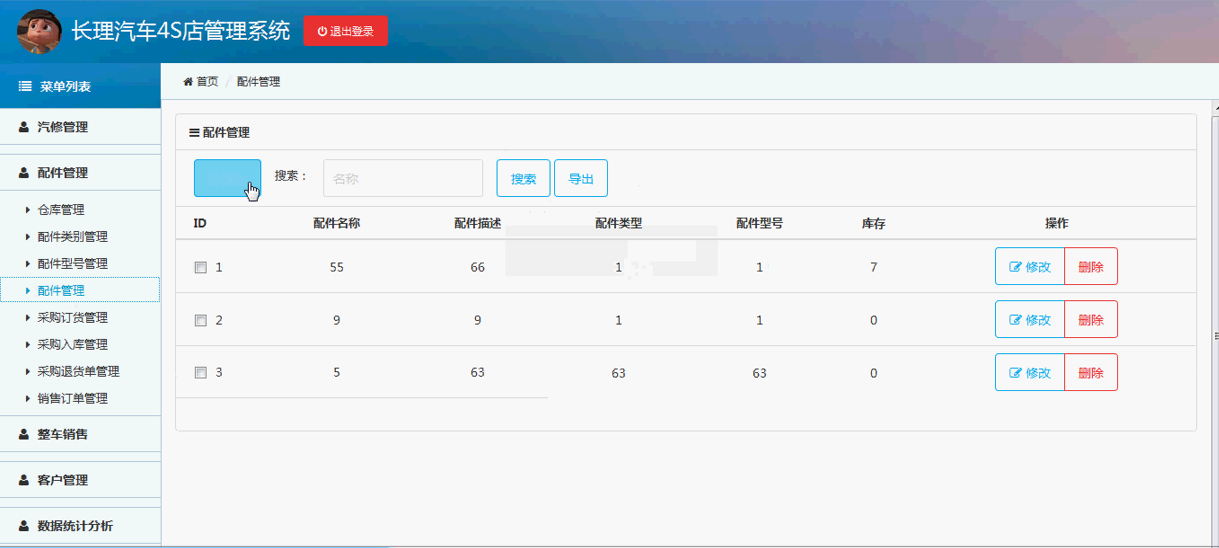The height and width of the screenshot is (548, 1219).
Task: Click the home icon in breadcrumb
Action: (187, 82)
